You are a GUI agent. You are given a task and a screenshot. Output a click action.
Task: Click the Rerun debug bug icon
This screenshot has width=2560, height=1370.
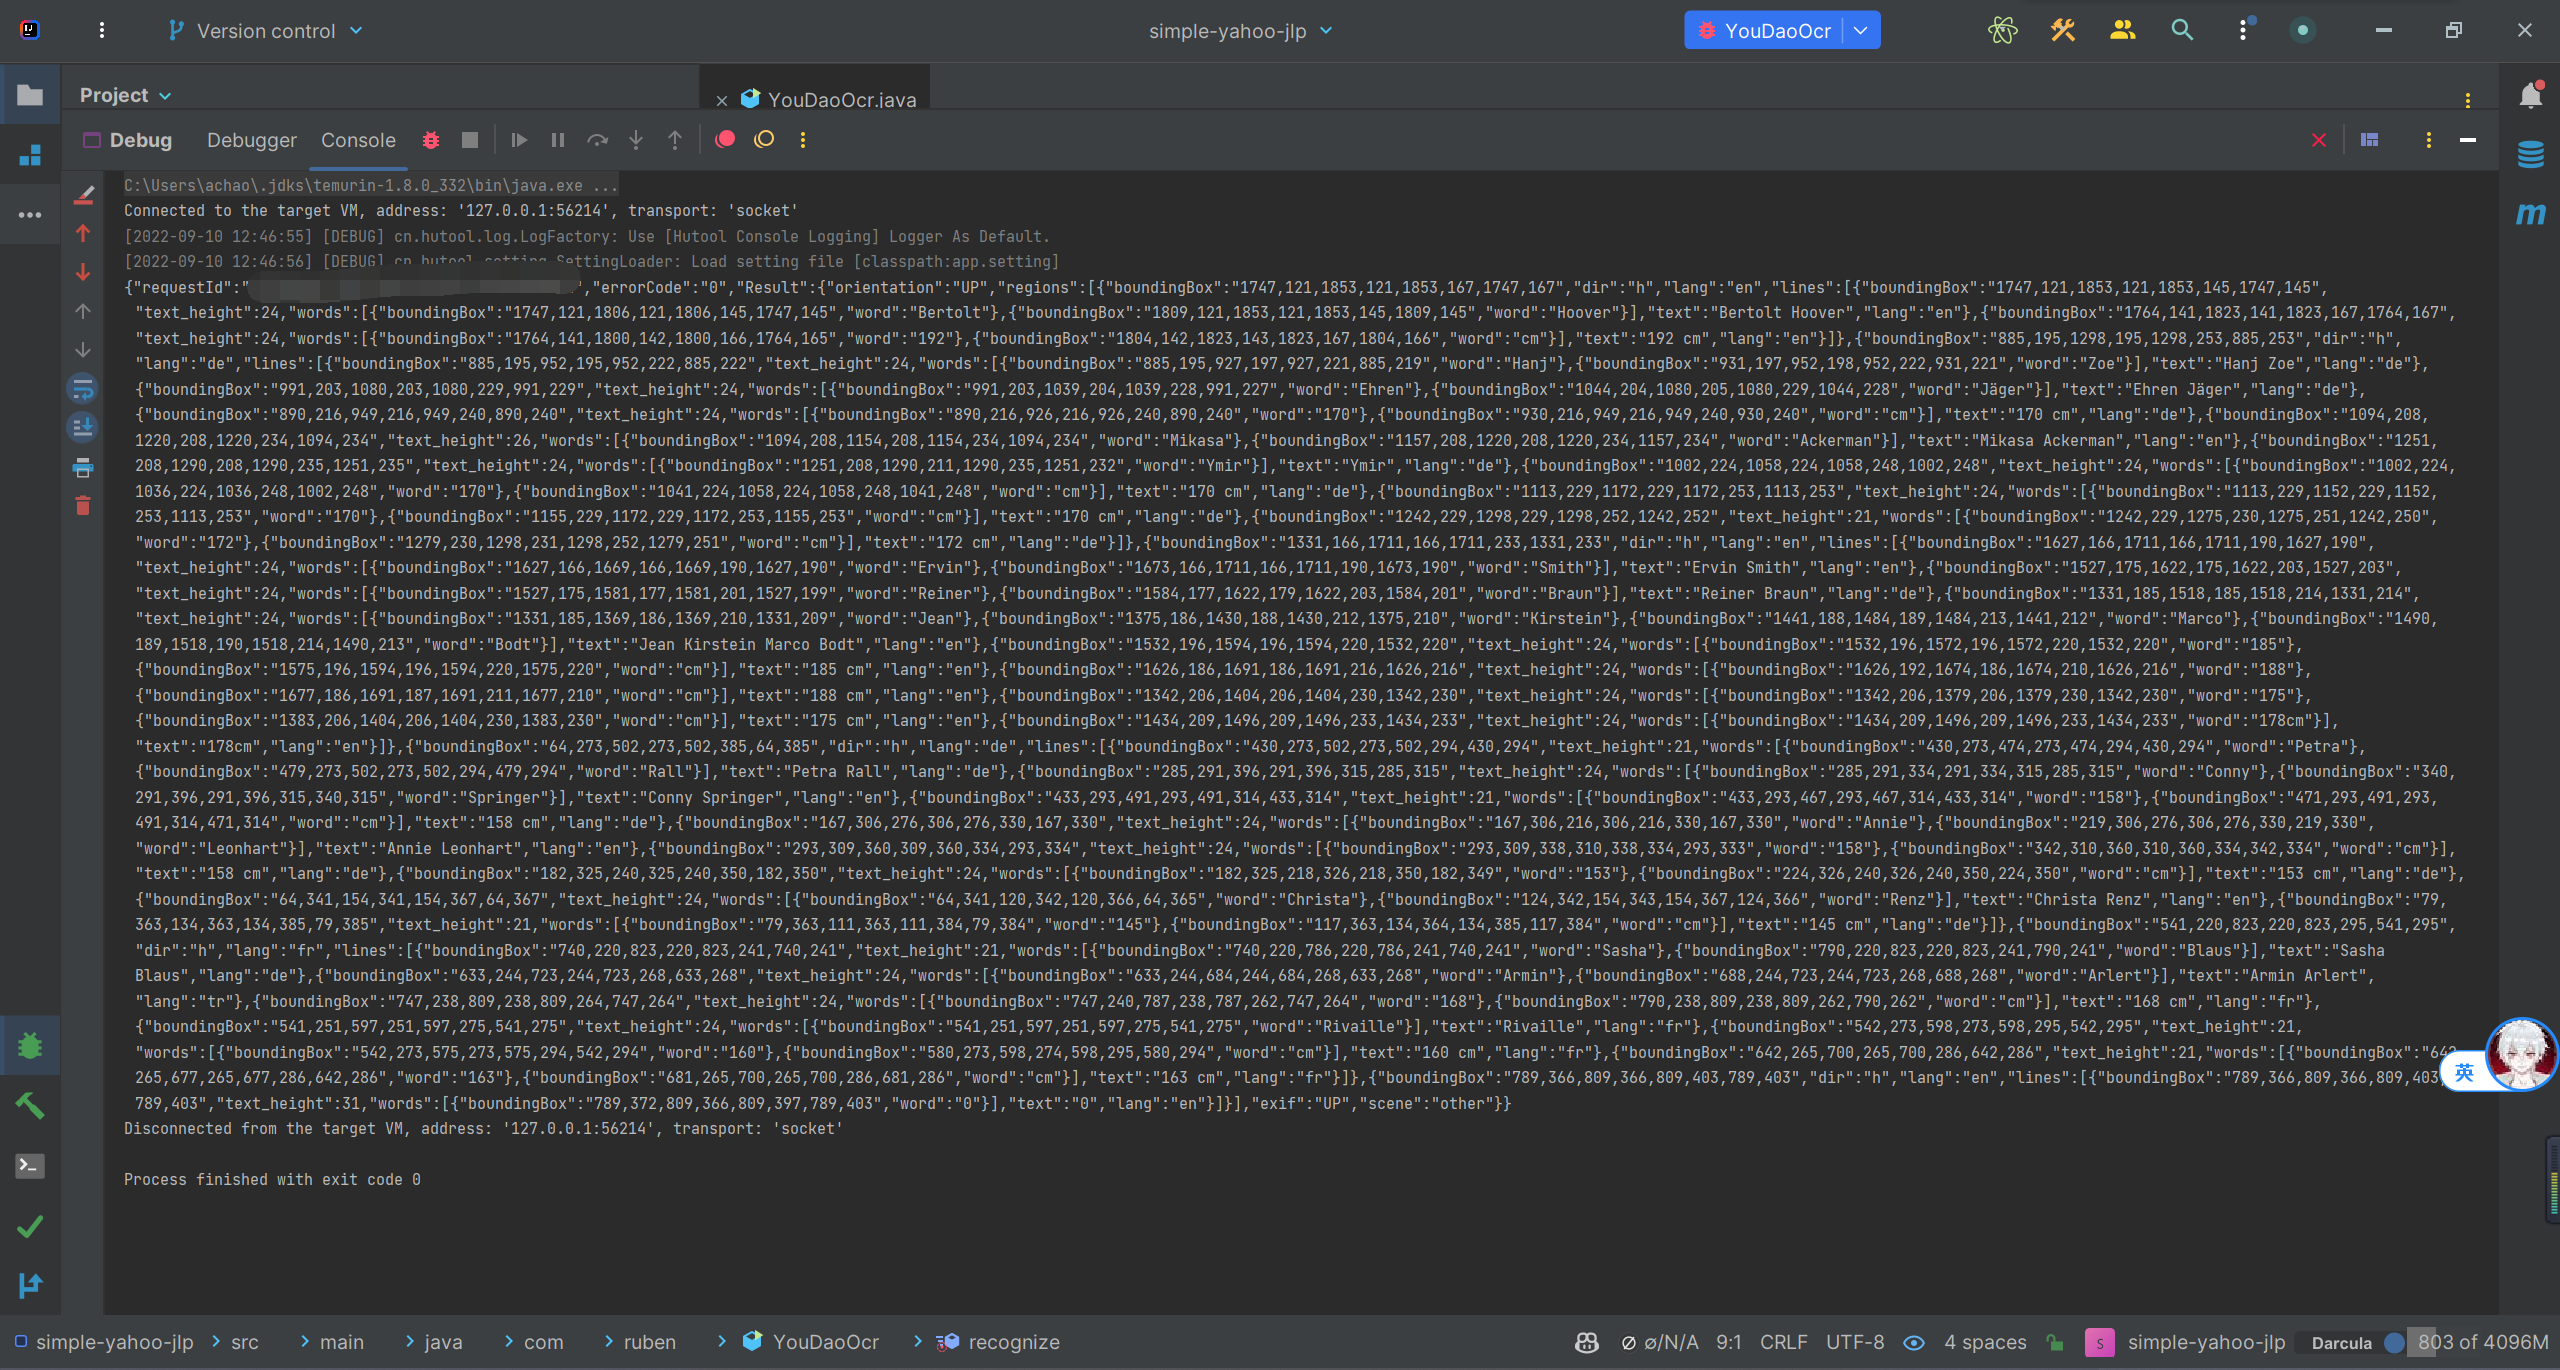[x=431, y=140]
